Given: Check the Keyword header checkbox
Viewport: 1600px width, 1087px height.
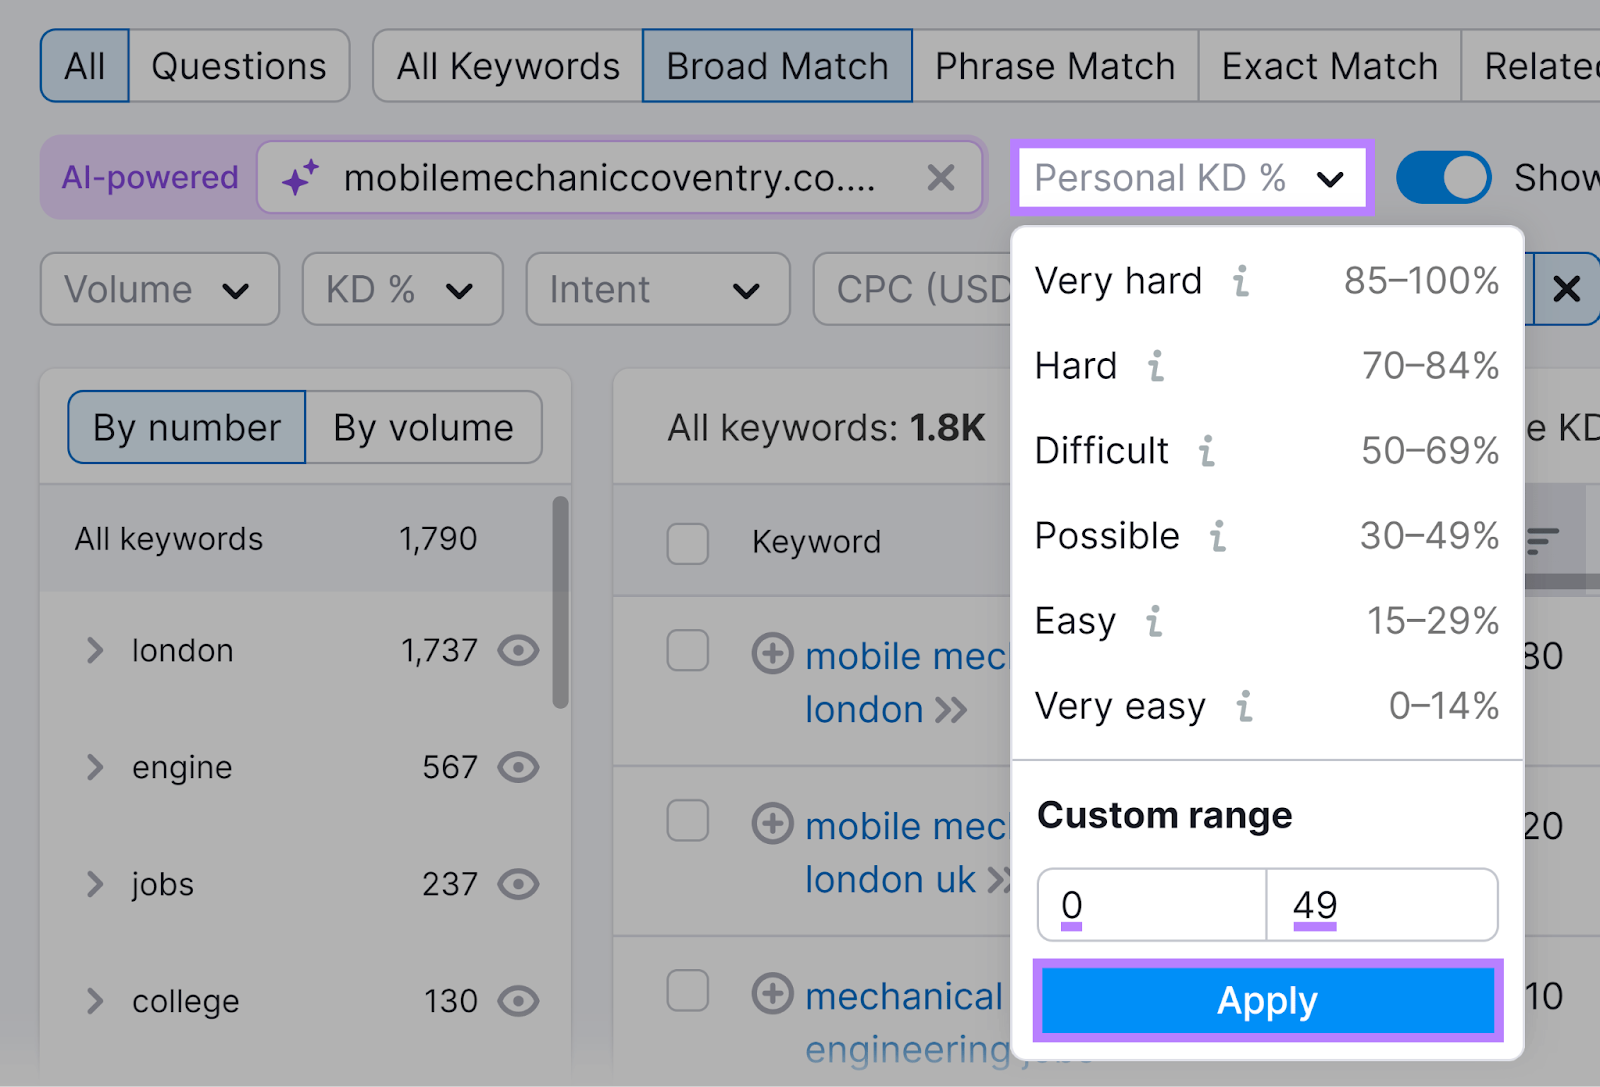Looking at the screenshot, I should [687, 543].
